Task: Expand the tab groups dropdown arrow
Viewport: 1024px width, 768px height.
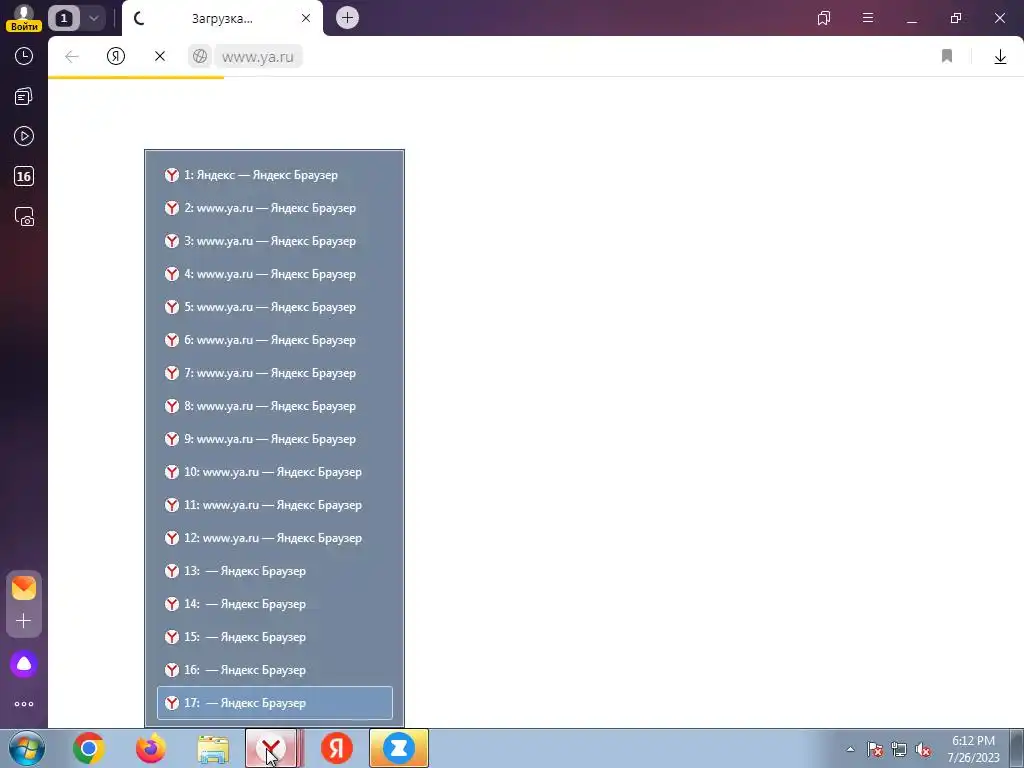Action: pyautogui.click(x=93, y=18)
